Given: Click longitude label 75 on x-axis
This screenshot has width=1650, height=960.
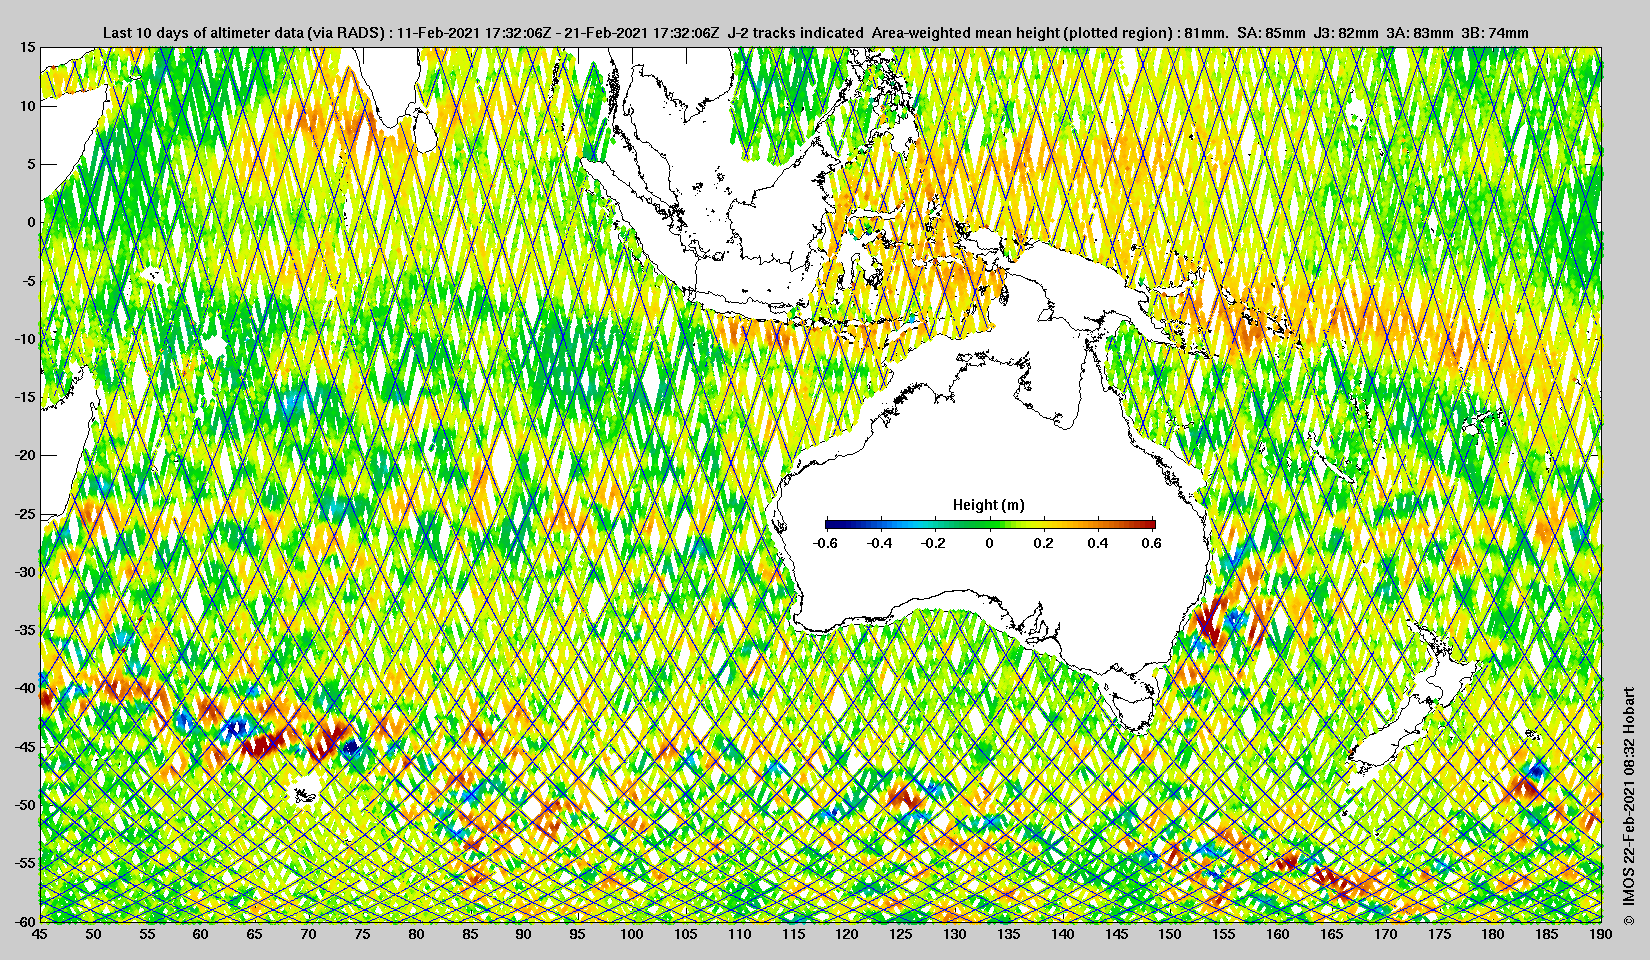Looking at the screenshot, I should click(x=363, y=934).
